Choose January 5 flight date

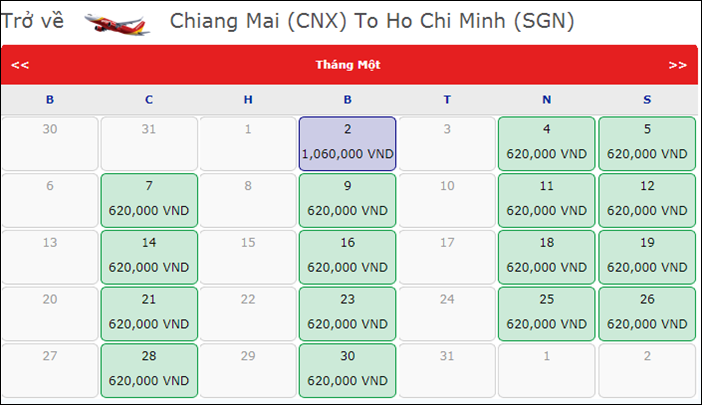(x=647, y=144)
